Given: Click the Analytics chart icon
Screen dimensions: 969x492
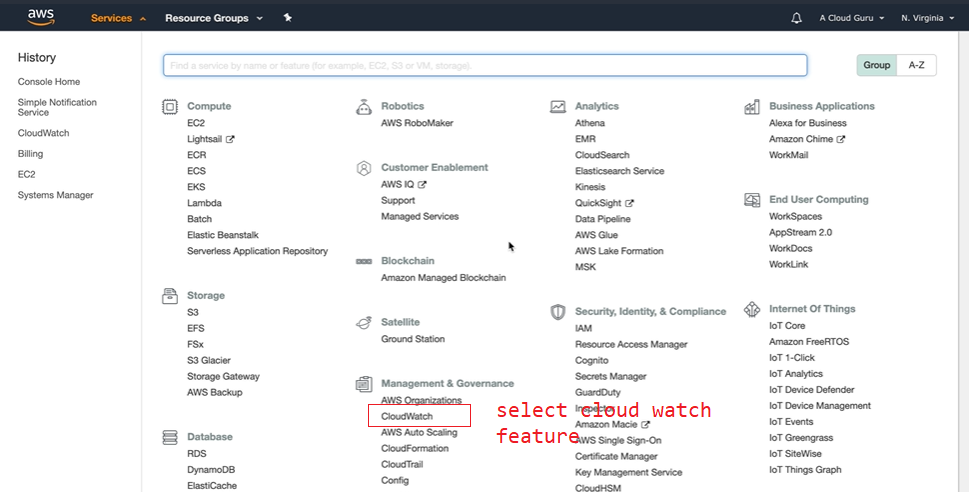Looking at the screenshot, I should 558,106.
